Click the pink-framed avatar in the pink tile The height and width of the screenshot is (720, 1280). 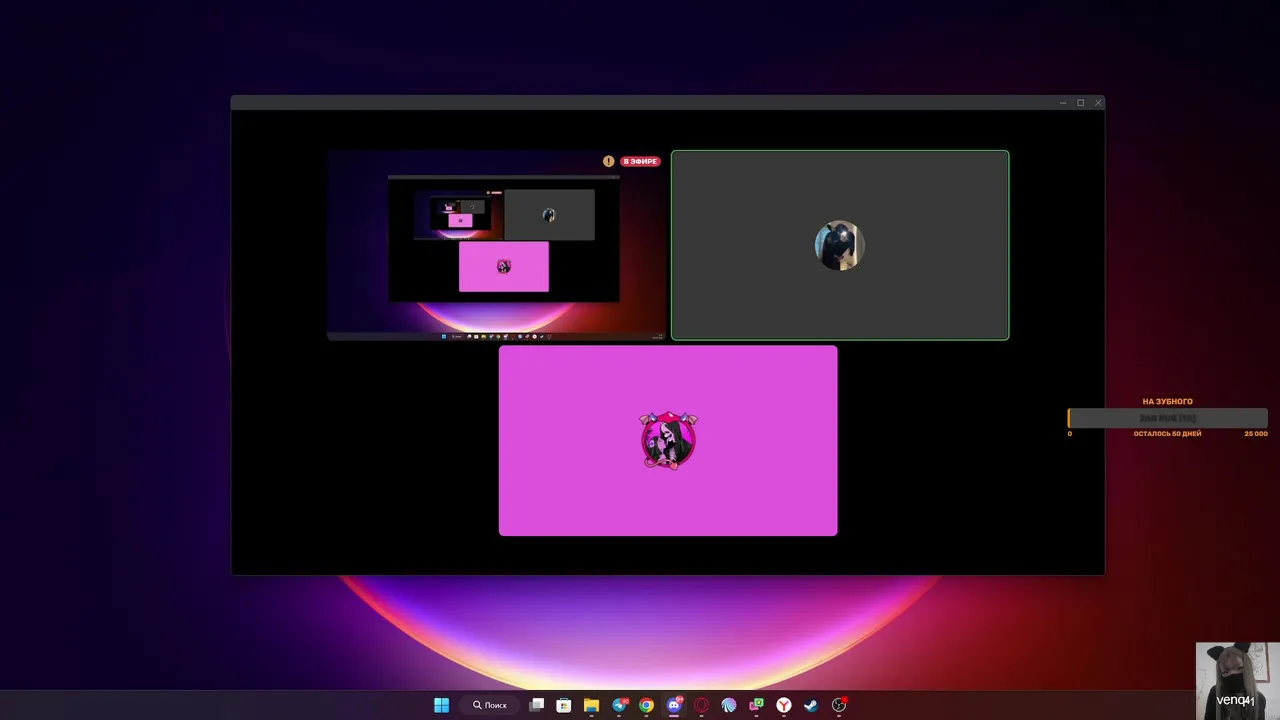pos(668,440)
